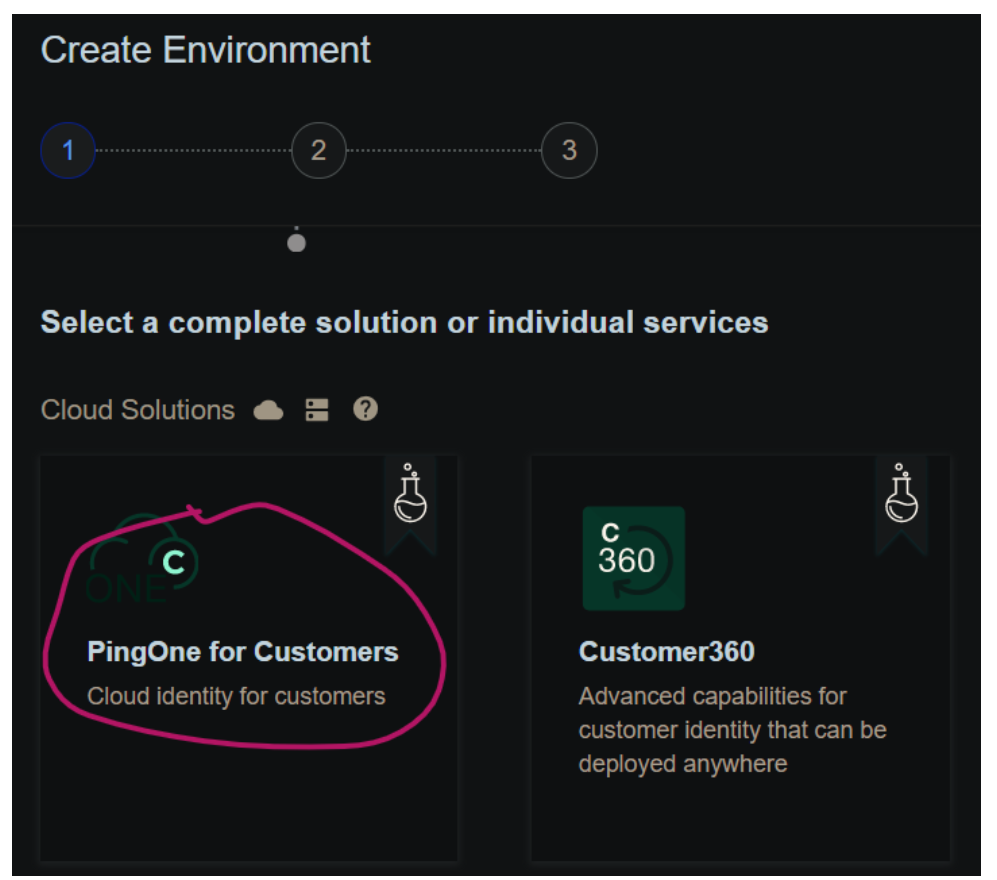997x880 pixels.
Task: Select the Customer360 title
Action: click(666, 652)
